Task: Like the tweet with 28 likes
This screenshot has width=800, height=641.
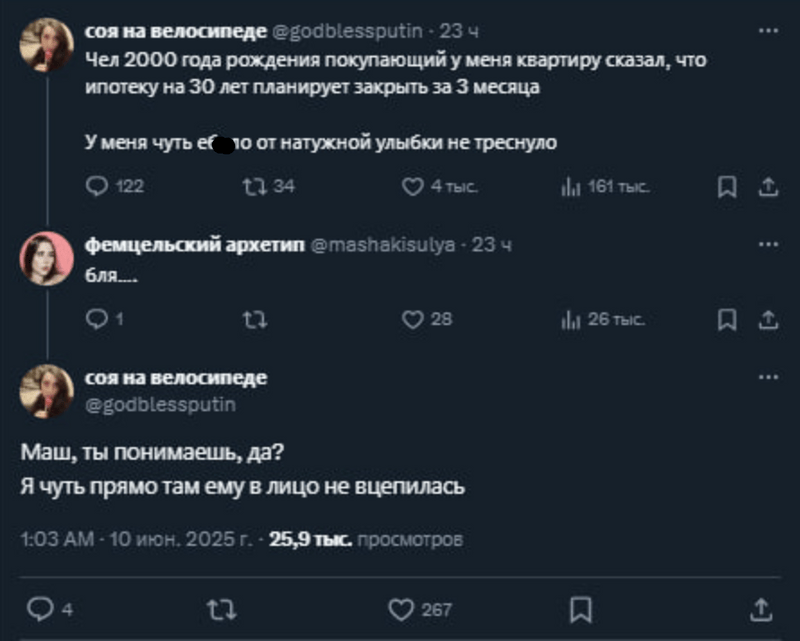Action: click(412, 319)
